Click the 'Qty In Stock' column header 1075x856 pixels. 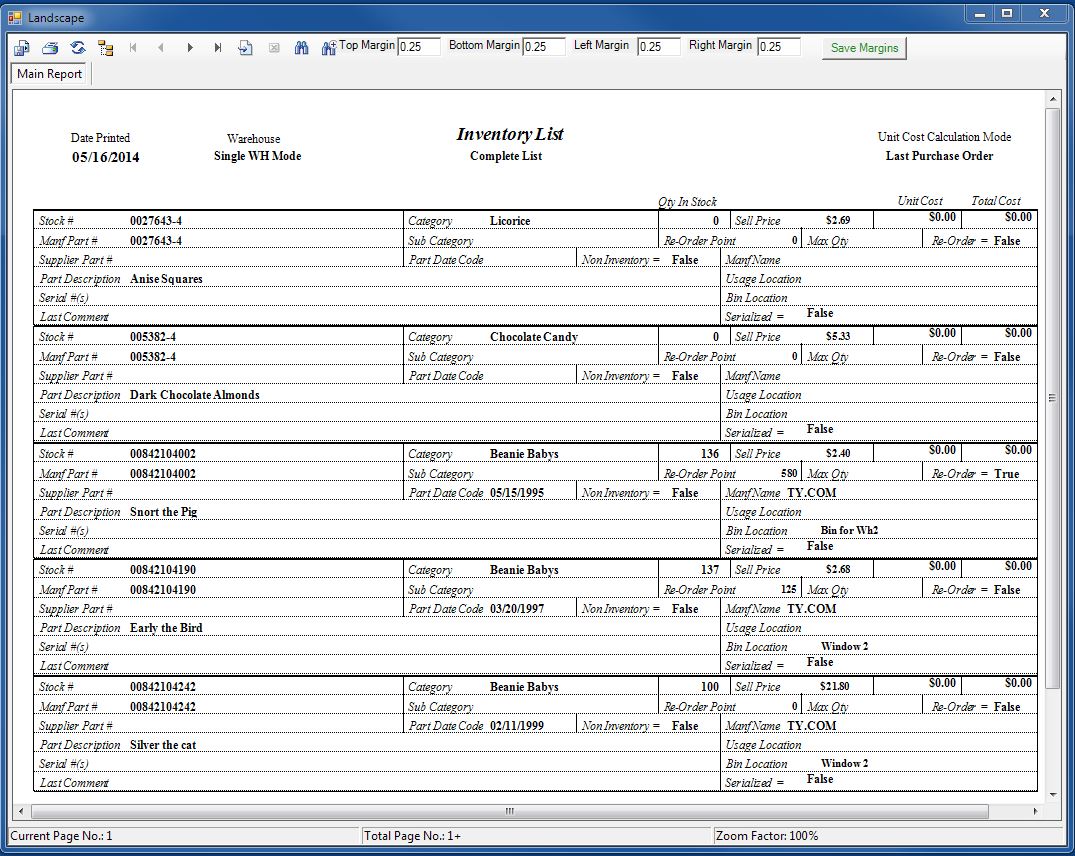click(x=687, y=201)
